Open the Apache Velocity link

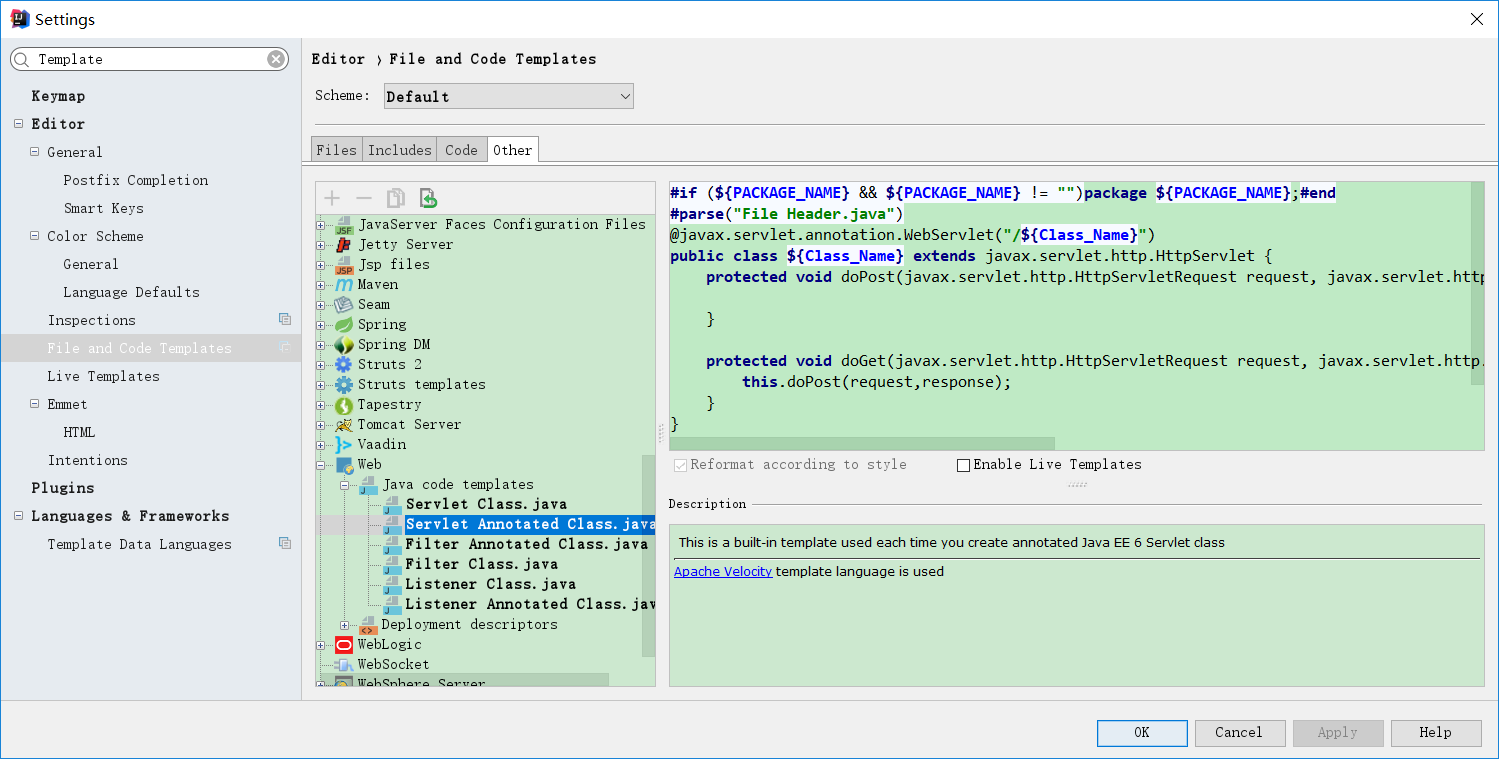click(723, 572)
